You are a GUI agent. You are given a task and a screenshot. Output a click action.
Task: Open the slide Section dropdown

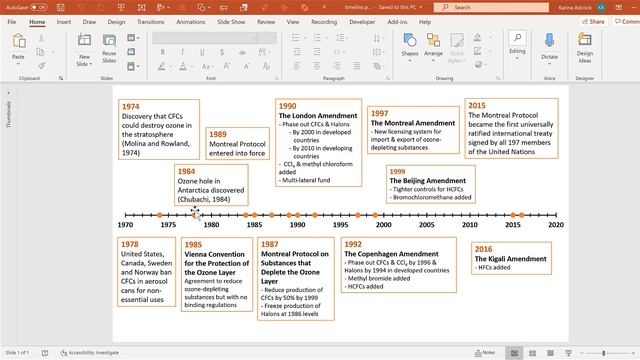pos(133,66)
